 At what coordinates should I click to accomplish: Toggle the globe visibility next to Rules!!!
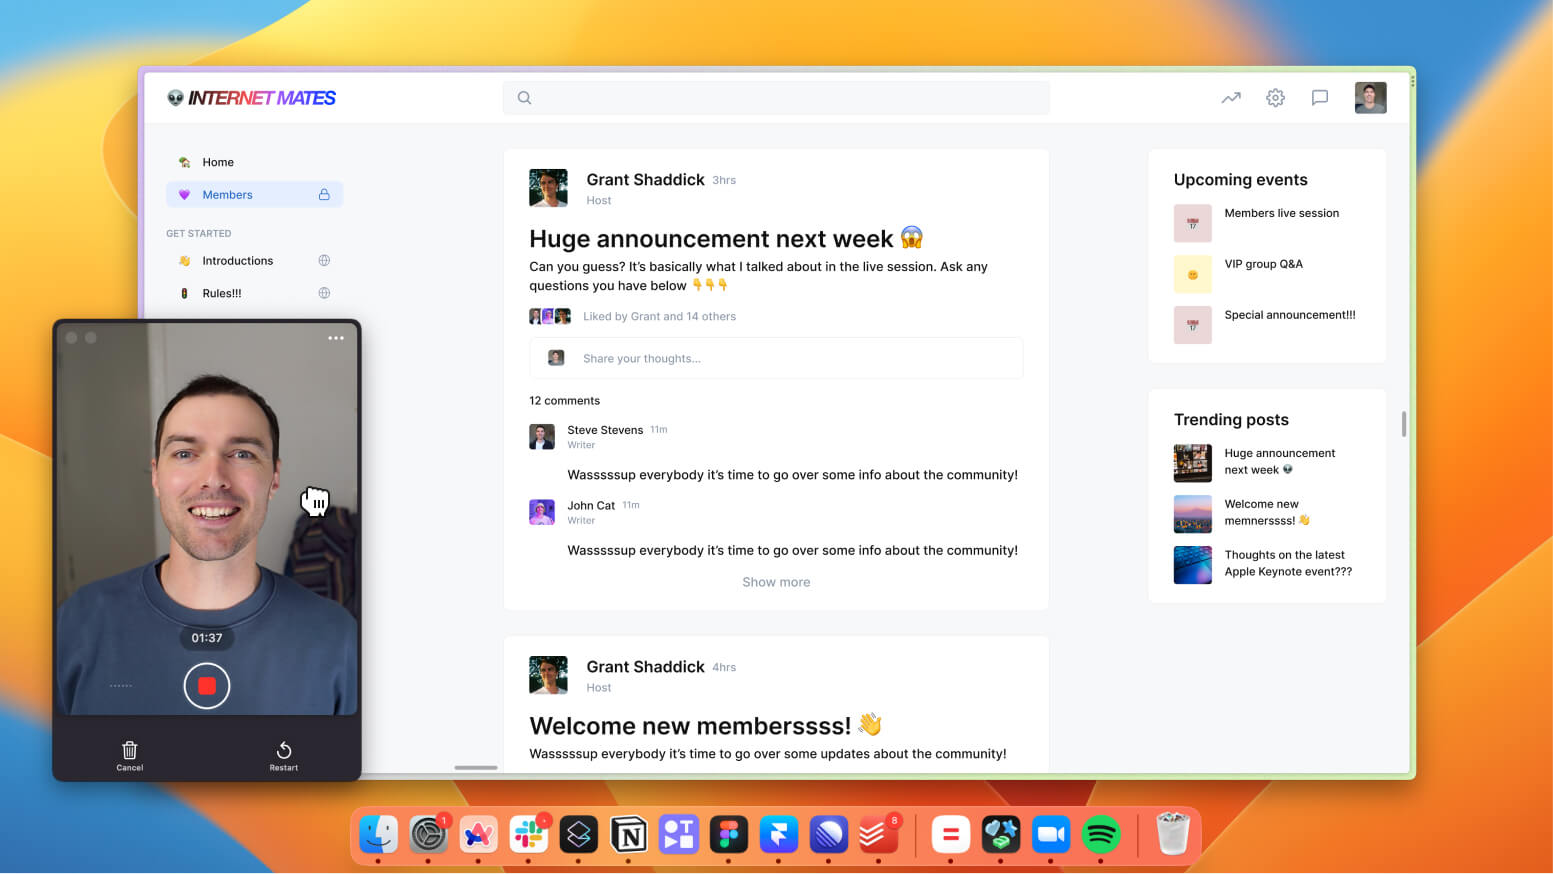coord(323,292)
